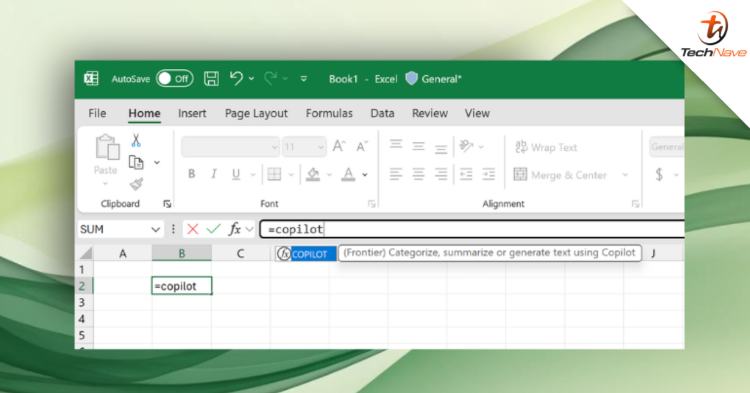Toggle Bold formatting
Screen dimensions: 750x393
[191, 174]
